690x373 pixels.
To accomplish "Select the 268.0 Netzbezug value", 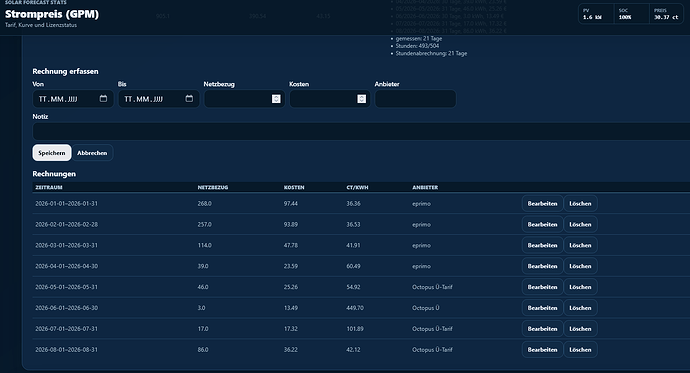I will (204, 204).
